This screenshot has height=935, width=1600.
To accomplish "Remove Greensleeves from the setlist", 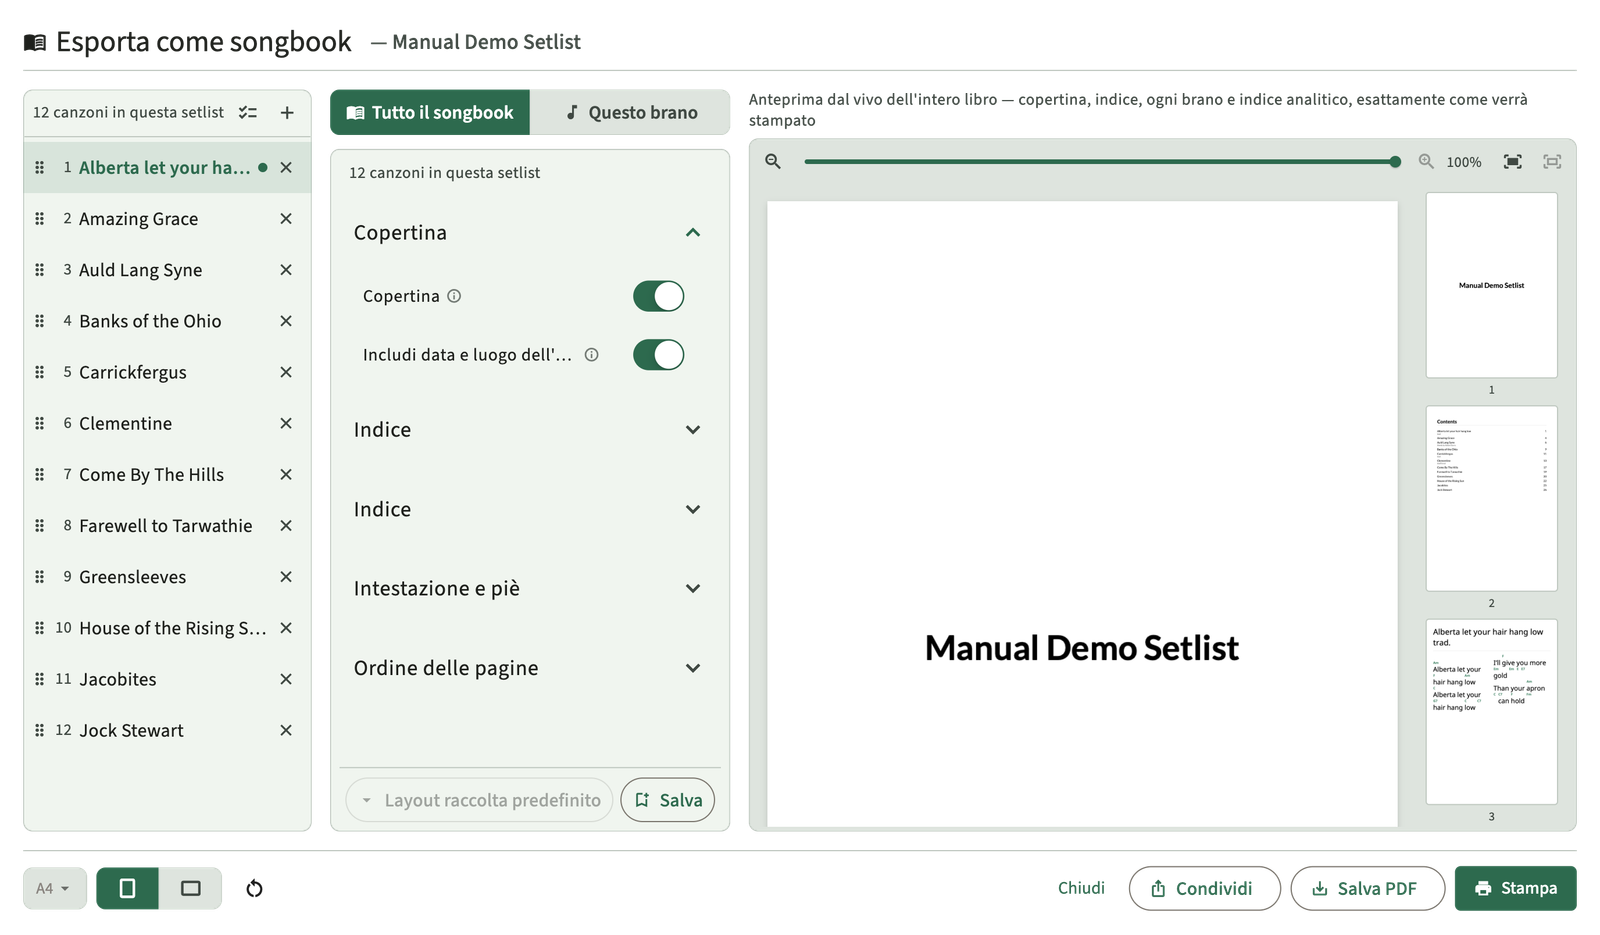I will tap(286, 577).
